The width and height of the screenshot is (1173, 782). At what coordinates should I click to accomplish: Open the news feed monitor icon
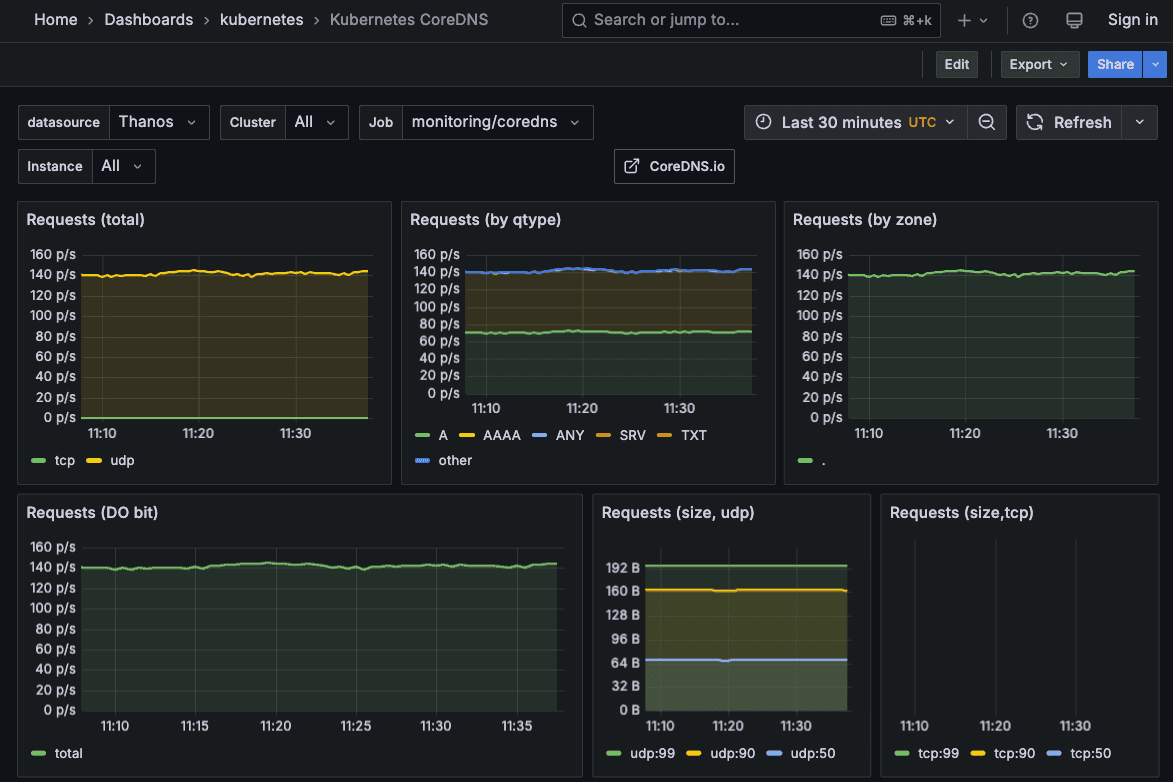pos(1074,20)
